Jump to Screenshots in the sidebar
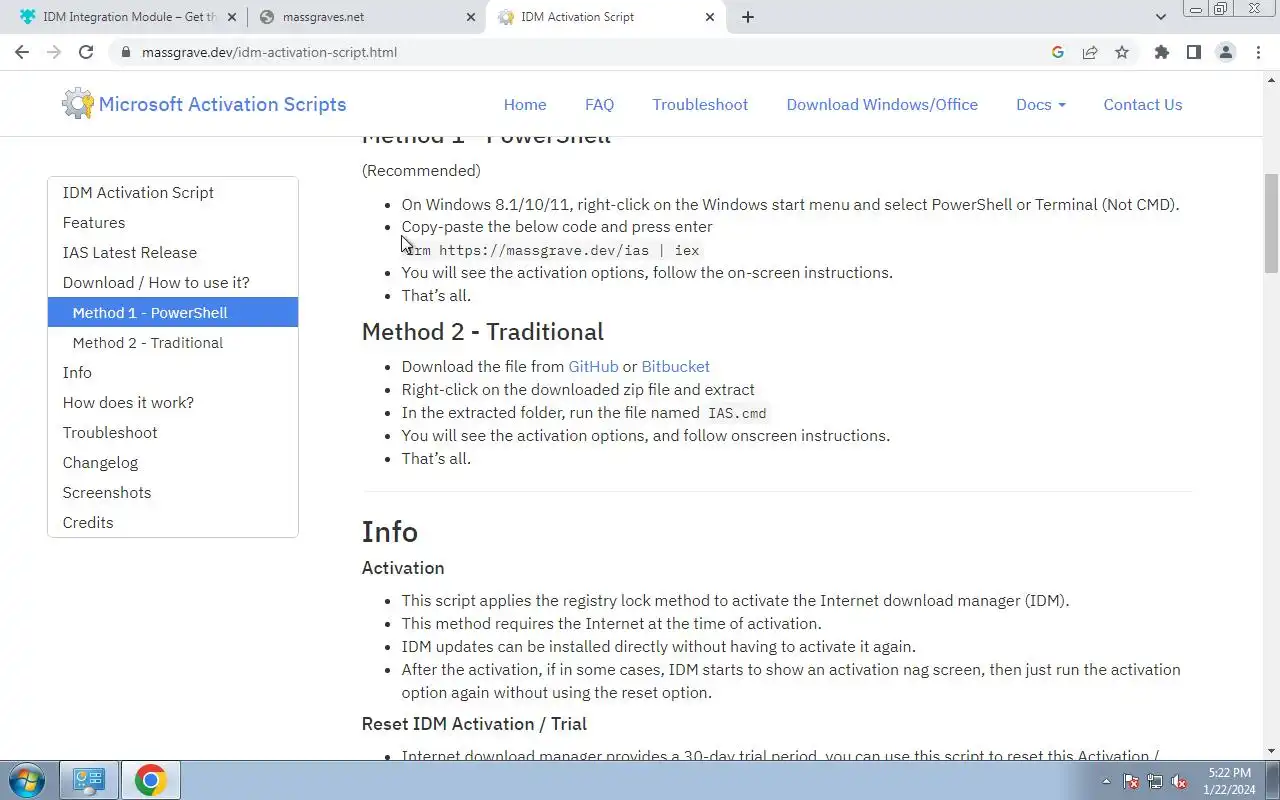 click(173, 492)
